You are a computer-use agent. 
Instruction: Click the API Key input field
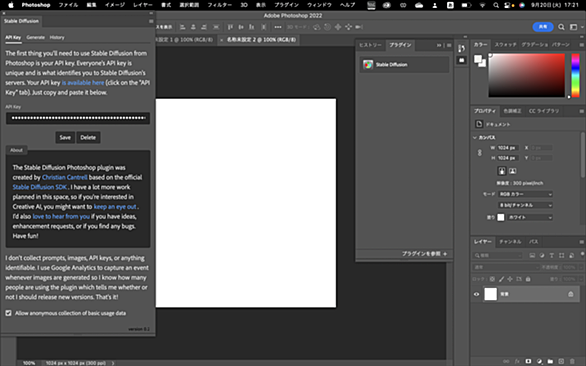coord(78,118)
